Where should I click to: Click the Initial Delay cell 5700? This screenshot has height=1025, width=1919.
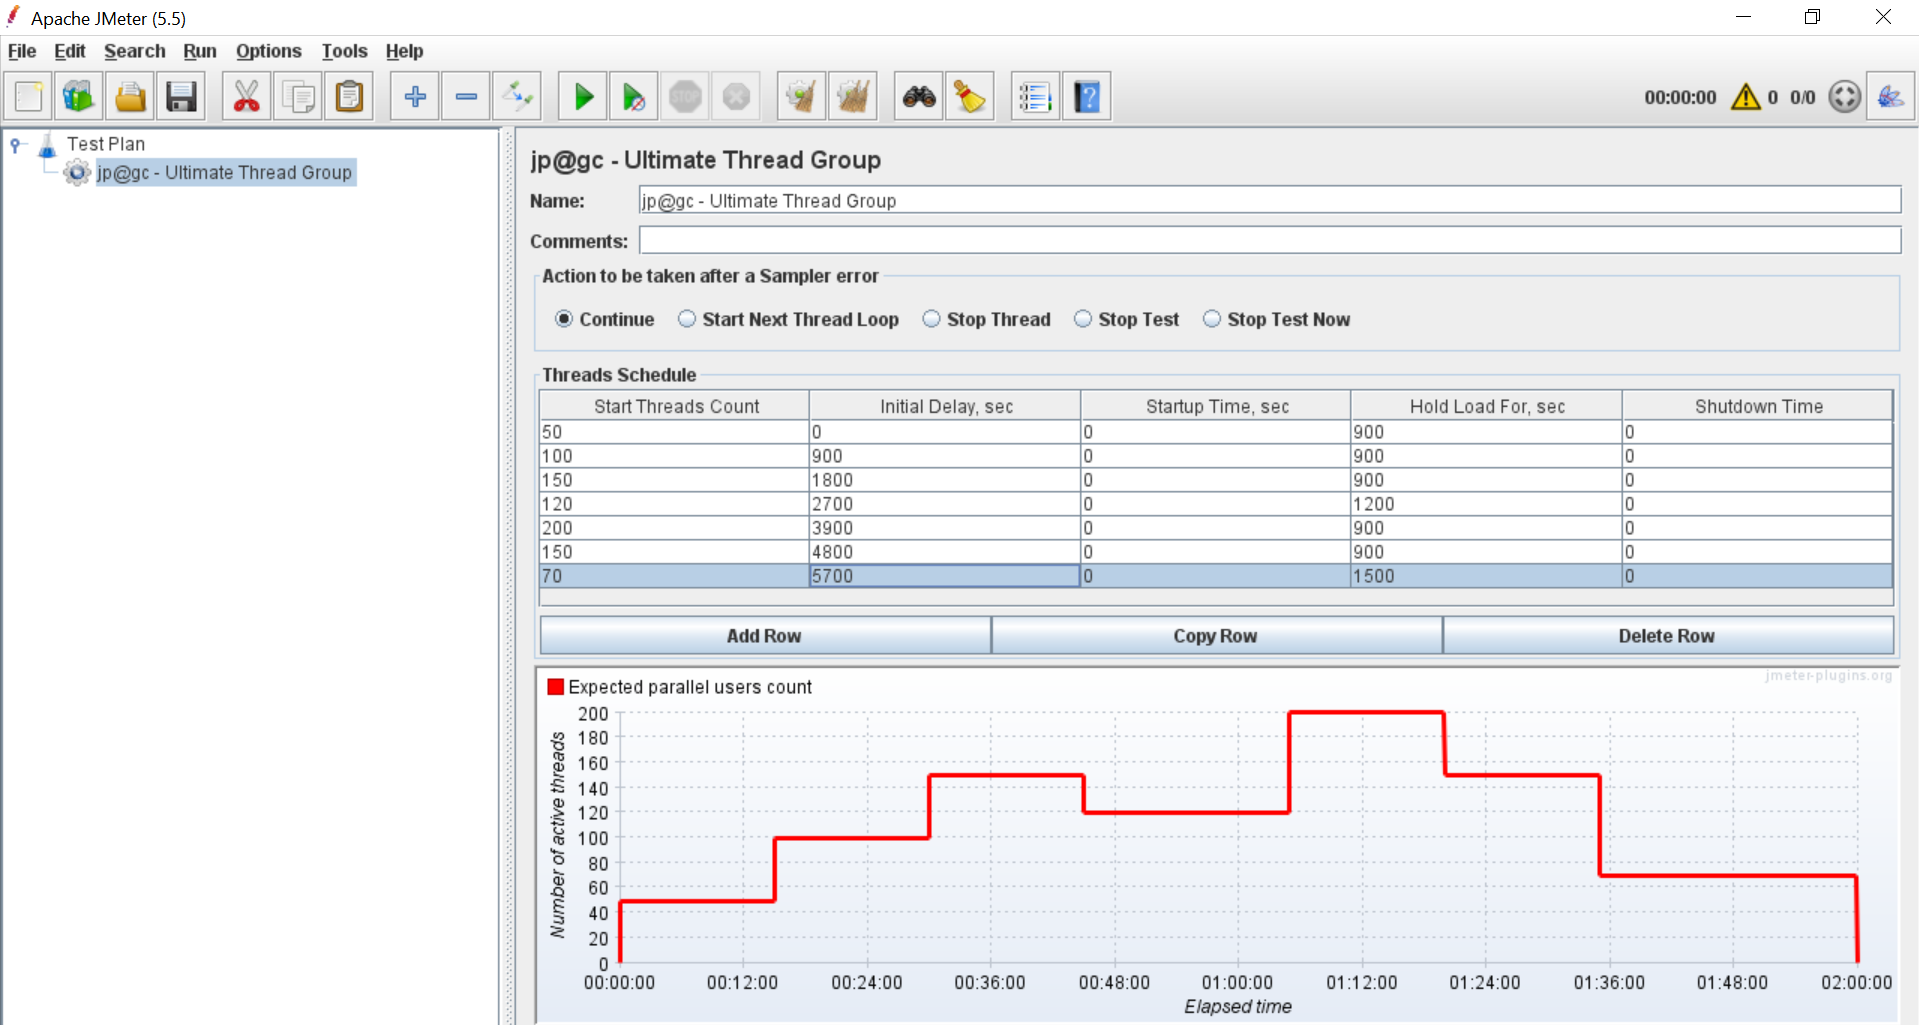[945, 576]
